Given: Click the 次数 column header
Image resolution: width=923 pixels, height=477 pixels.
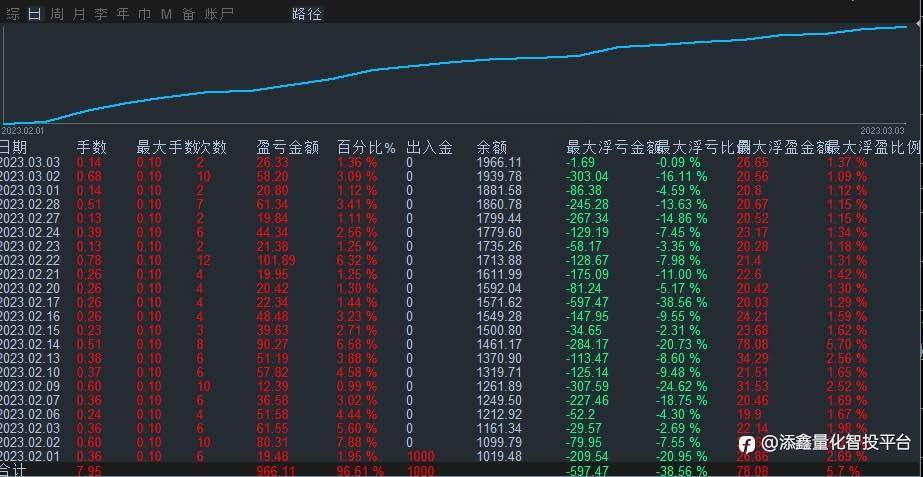Looking at the screenshot, I should 213,147.
